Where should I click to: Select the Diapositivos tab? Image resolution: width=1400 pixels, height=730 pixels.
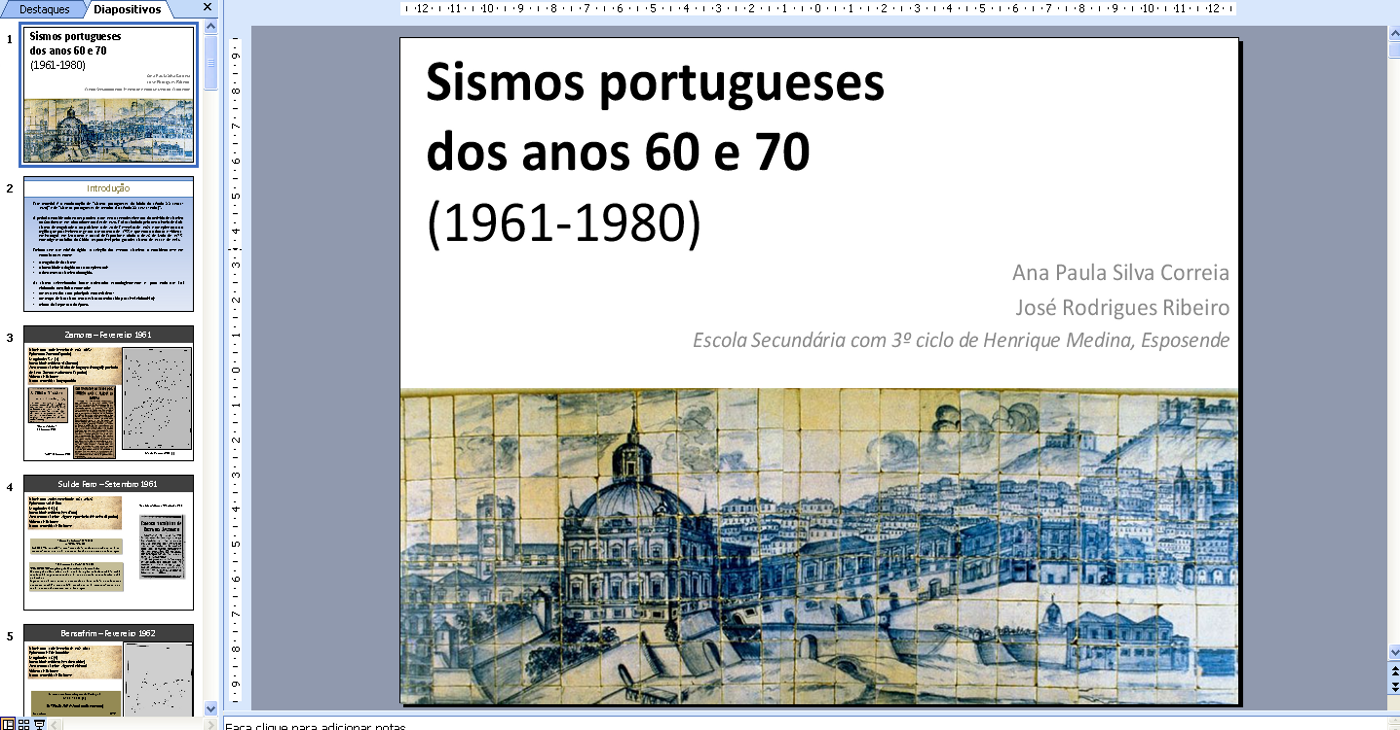pos(126,9)
